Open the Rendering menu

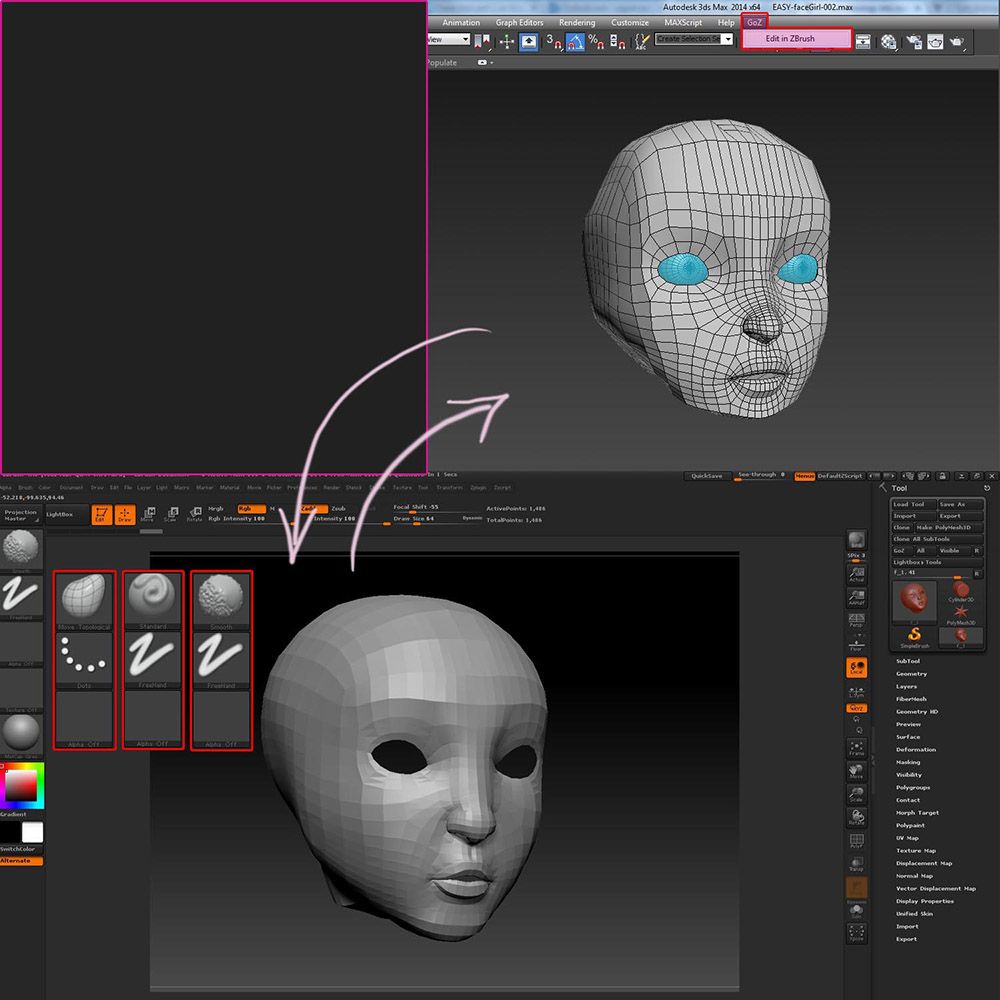click(x=577, y=22)
